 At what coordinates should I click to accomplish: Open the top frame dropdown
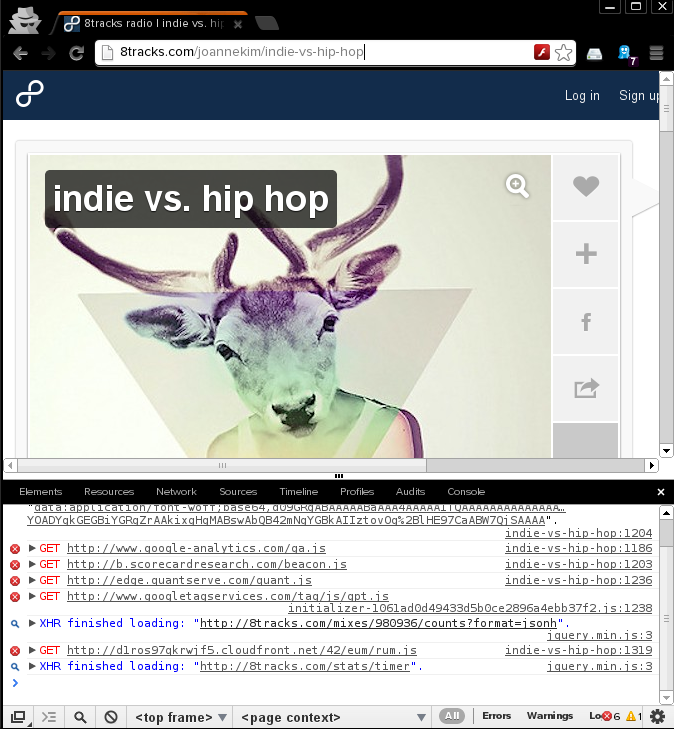click(x=180, y=717)
